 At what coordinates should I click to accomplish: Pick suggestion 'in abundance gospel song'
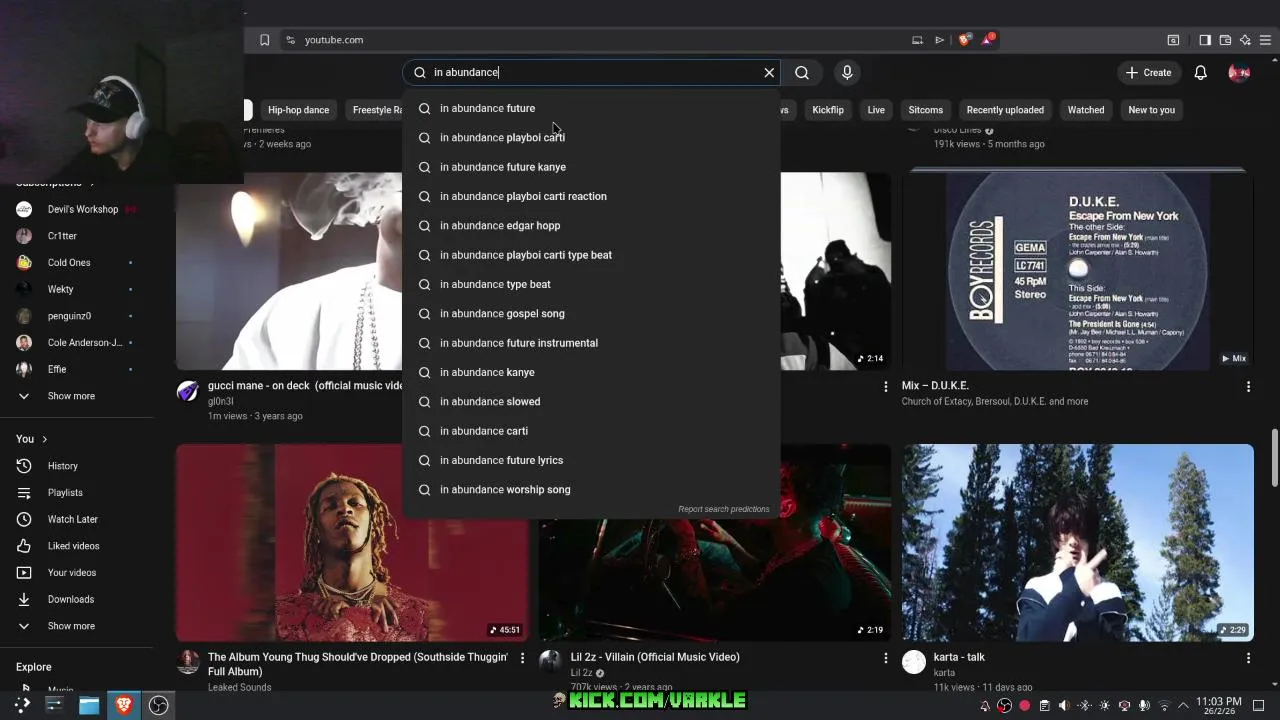click(x=591, y=313)
